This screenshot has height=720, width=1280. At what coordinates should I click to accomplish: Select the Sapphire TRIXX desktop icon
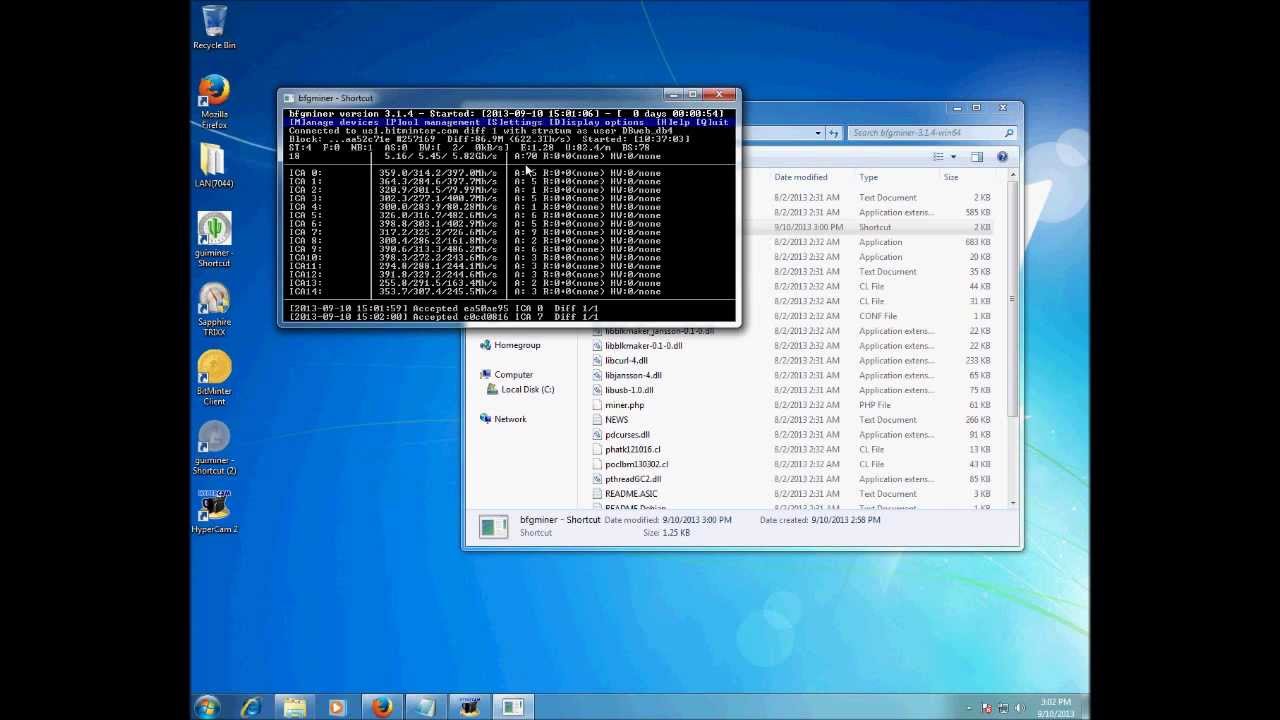coord(214,309)
